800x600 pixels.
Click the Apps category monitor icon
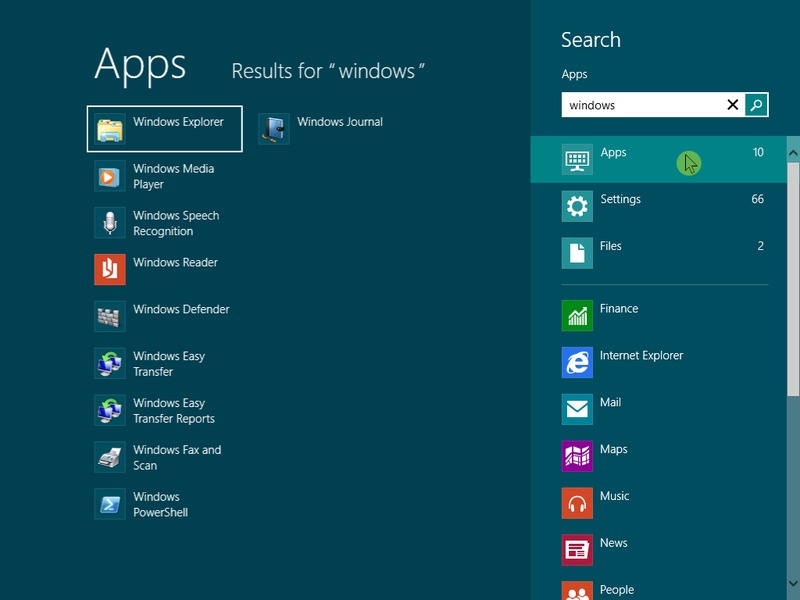577,160
